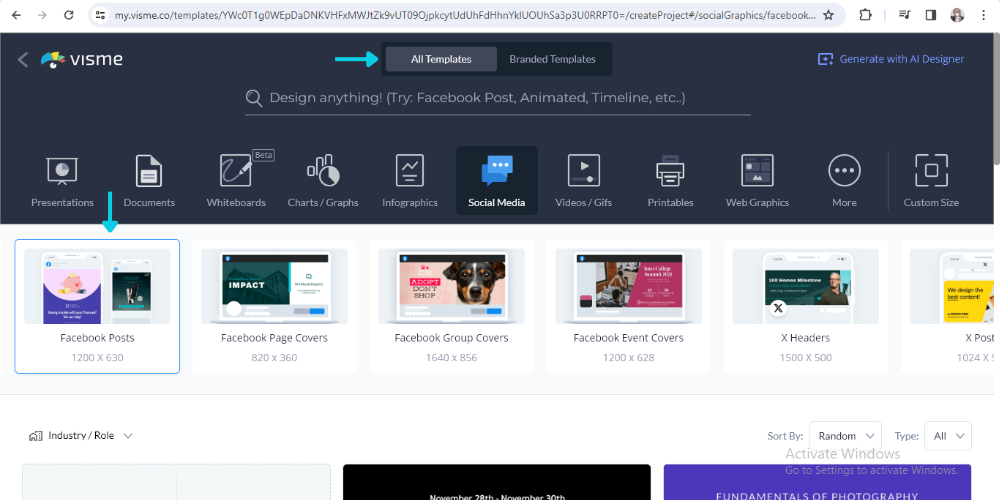The image size is (1000, 500).
Task: Toggle the browser side panel
Action: [x=930, y=15]
